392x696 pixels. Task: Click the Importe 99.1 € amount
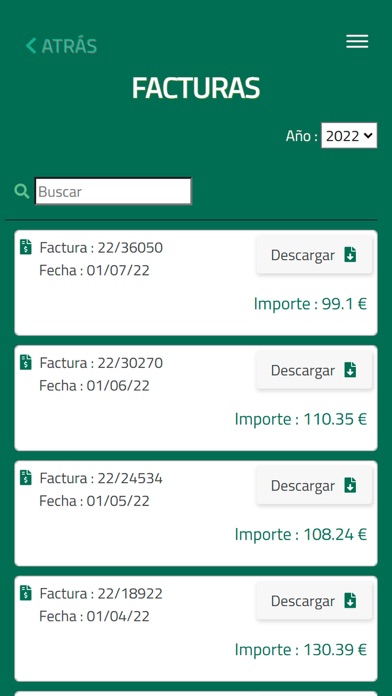[310, 304]
